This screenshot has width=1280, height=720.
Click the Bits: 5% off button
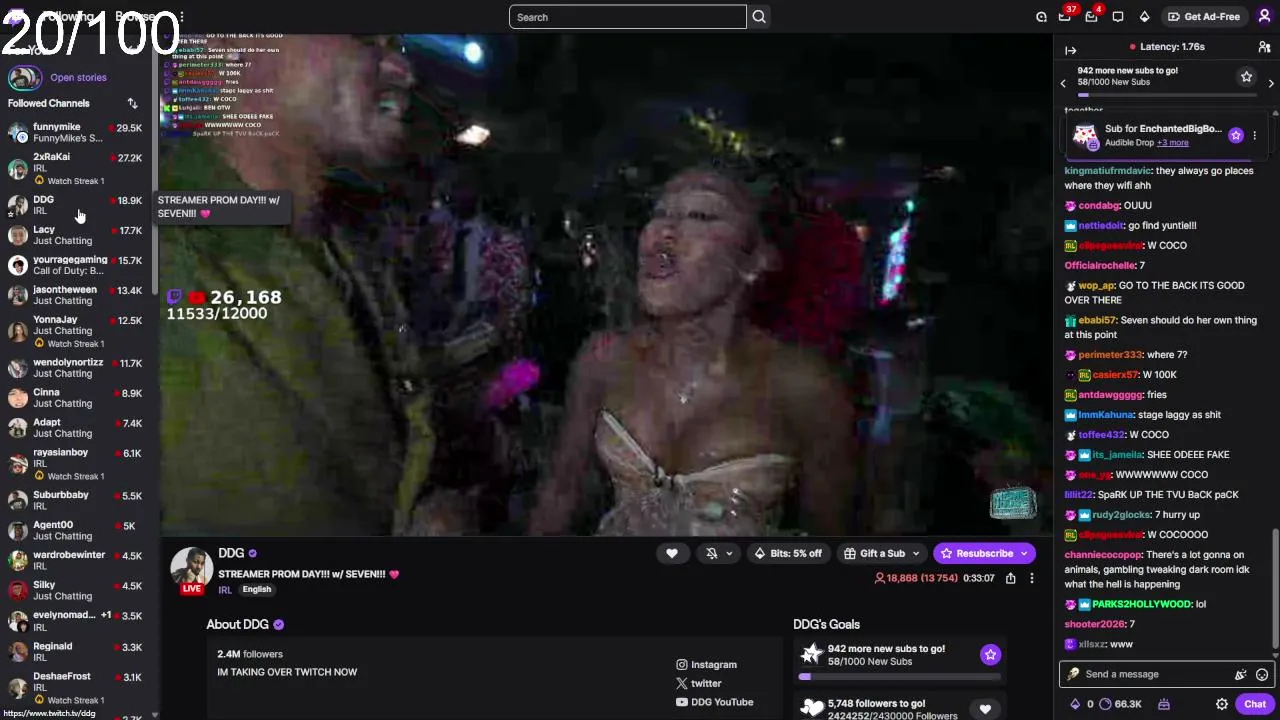[788, 553]
